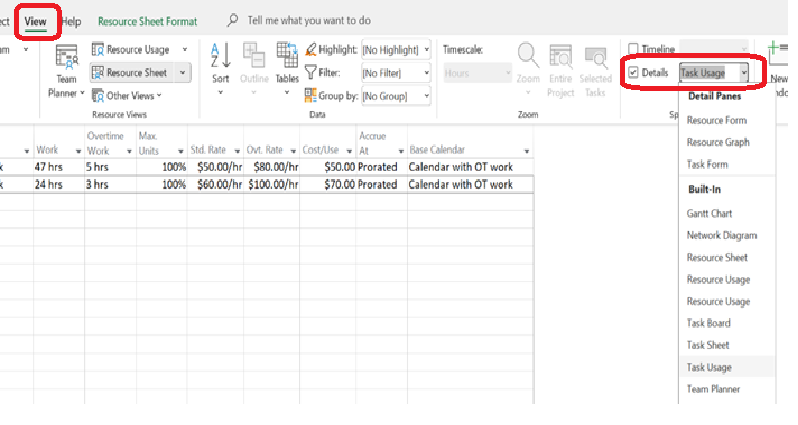
Task: Expand the Resource Sheet dropdown arrow
Action: point(183,73)
